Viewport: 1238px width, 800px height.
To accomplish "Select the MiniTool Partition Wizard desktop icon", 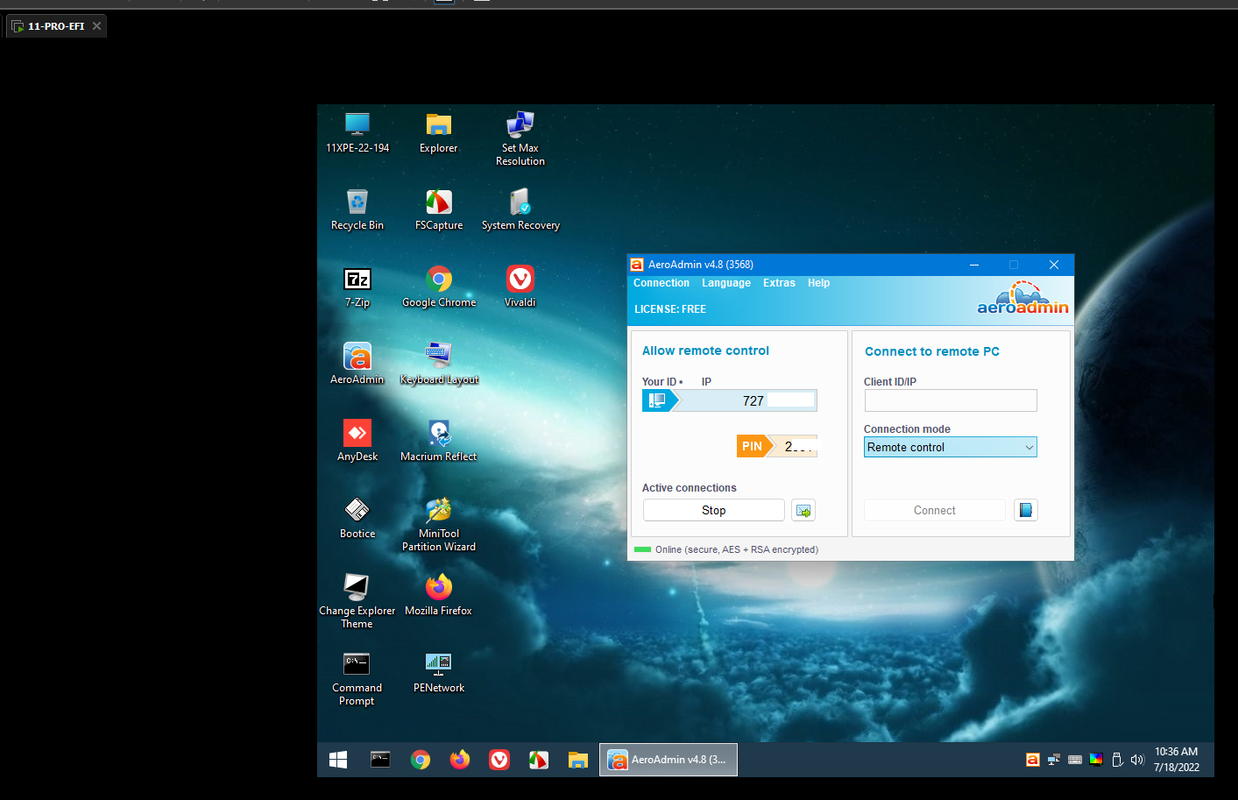I will tap(438, 524).
